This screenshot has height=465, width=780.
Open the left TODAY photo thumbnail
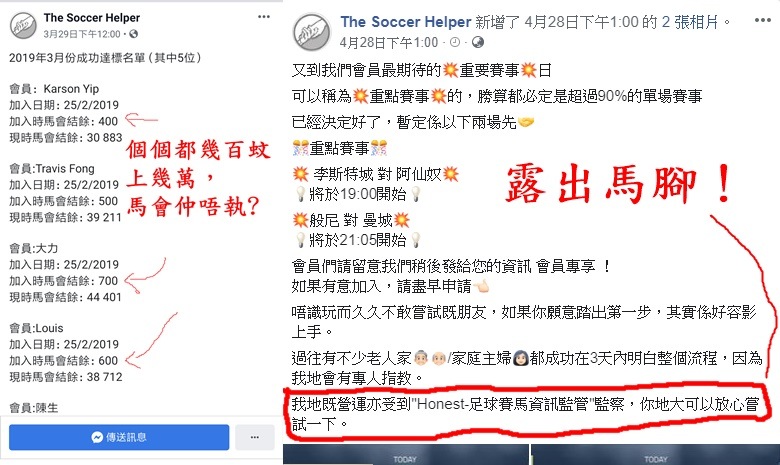[405, 455]
